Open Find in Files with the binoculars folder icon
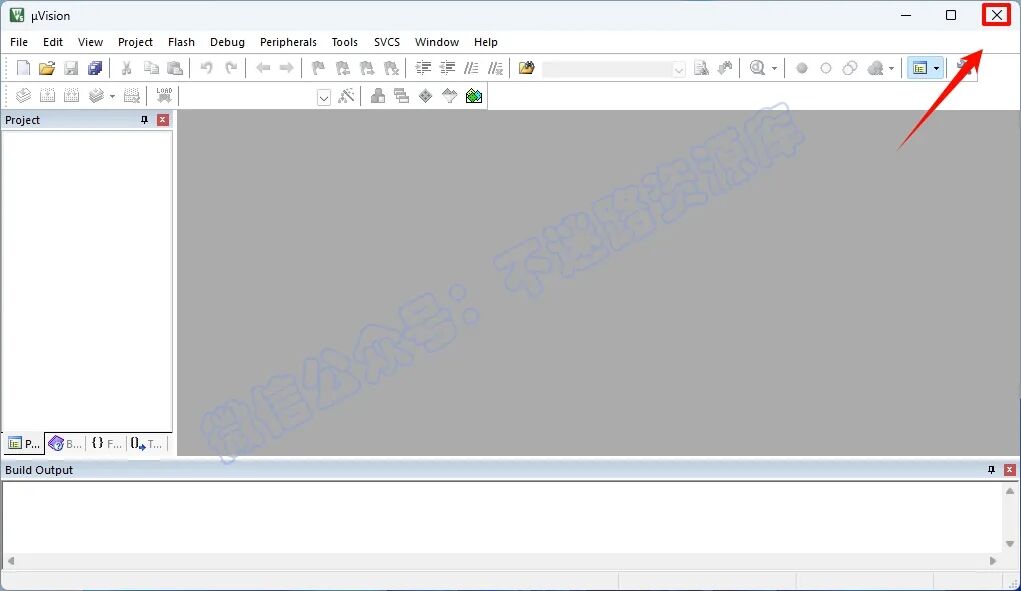Image resolution: width=1021 pixels, height=591 pixels. click(x=527, y=68)
